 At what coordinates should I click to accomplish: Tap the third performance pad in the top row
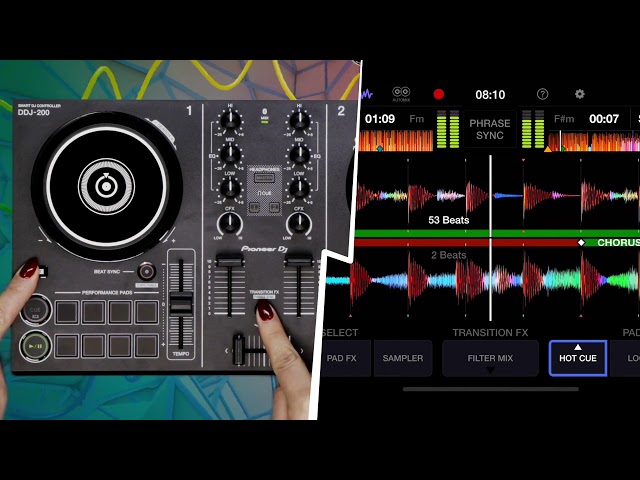point(120,312)
